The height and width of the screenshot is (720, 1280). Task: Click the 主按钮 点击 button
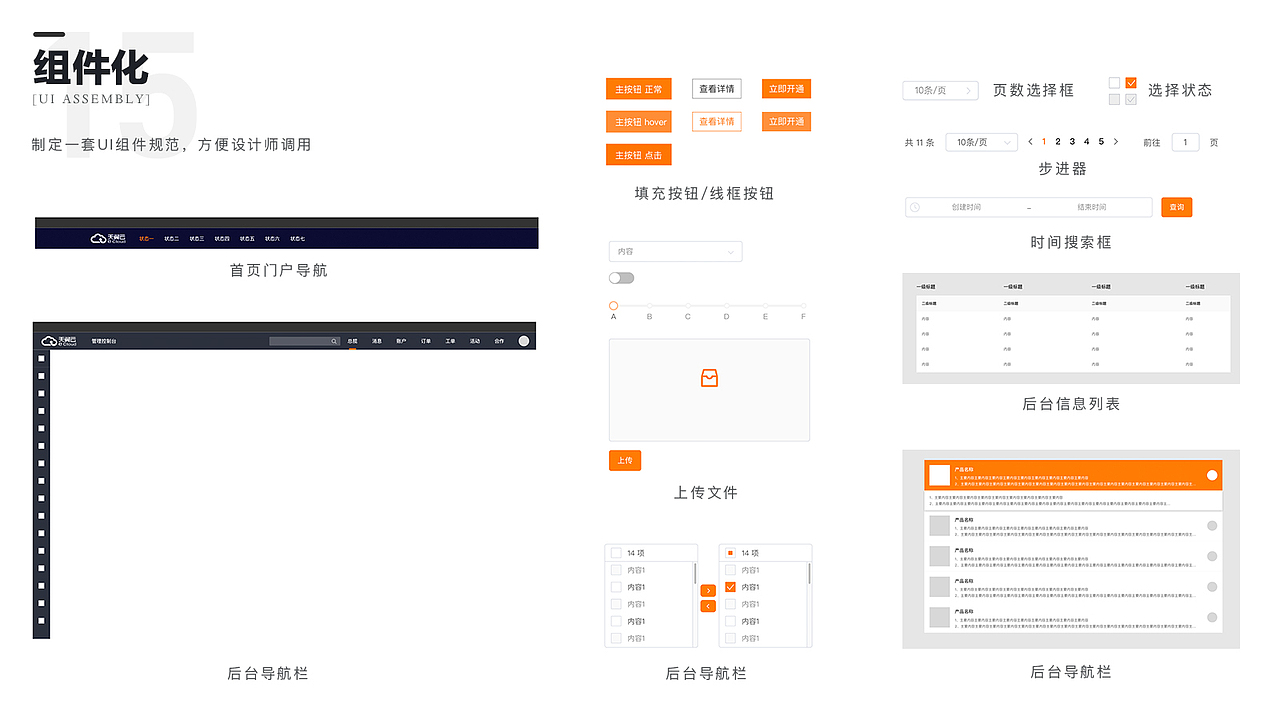coord(638,155)
